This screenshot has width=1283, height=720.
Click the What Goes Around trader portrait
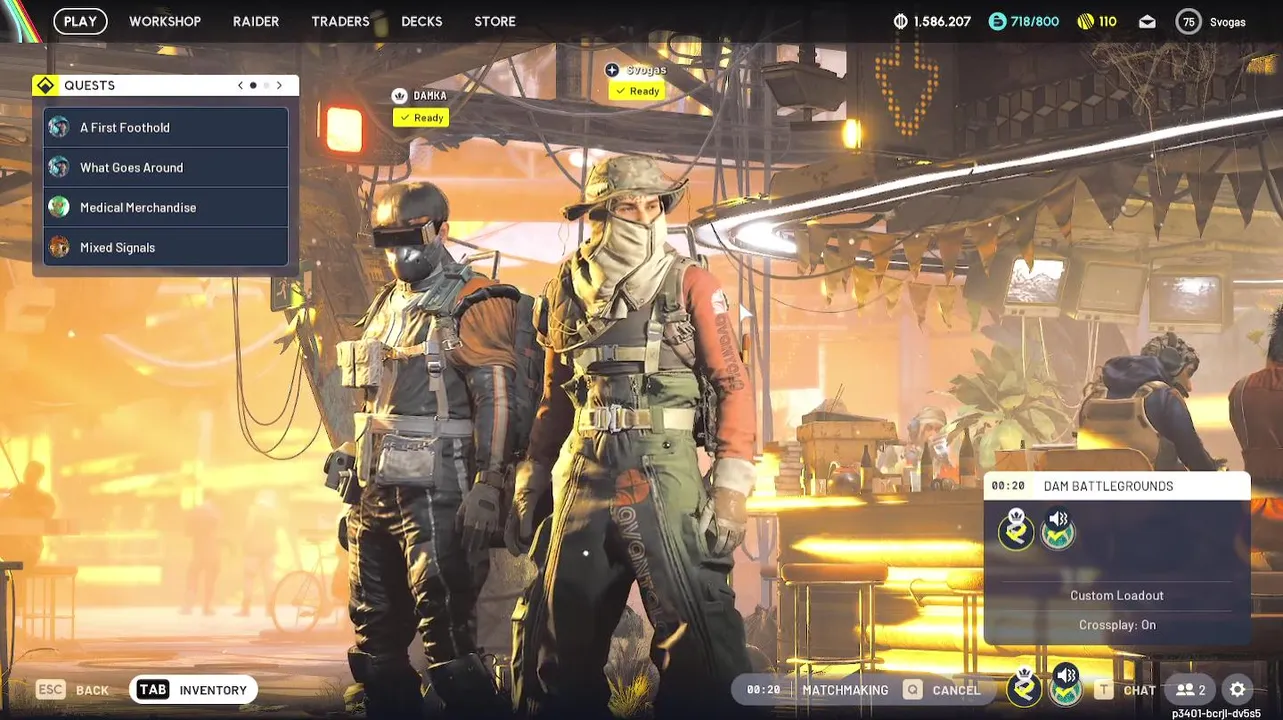(59, 167)
